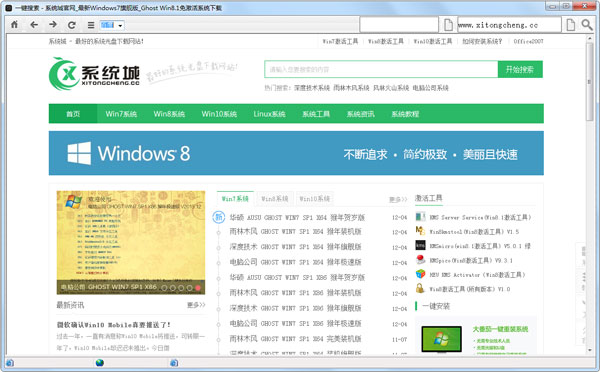Open 系统工具 in the navigation bar
This screenshot has width=600, height=372.
point(316,114)
